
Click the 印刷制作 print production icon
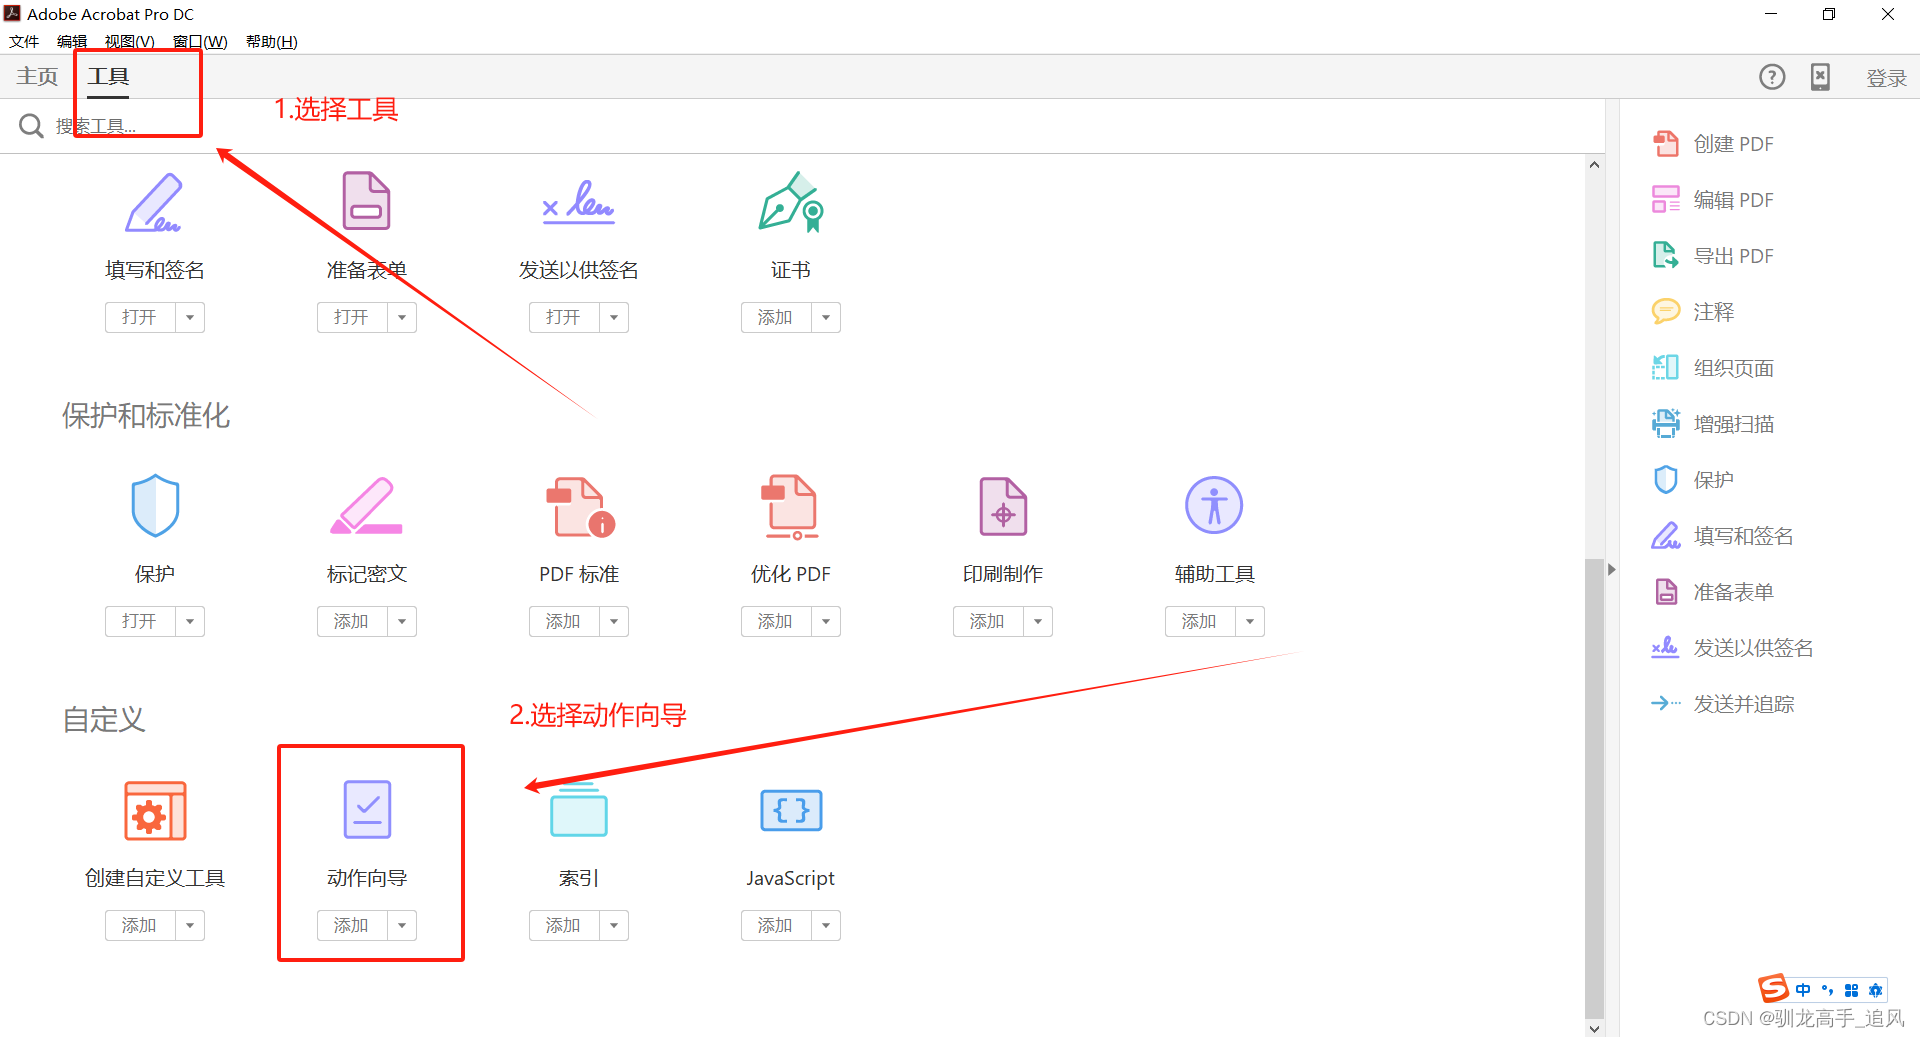1003,507
